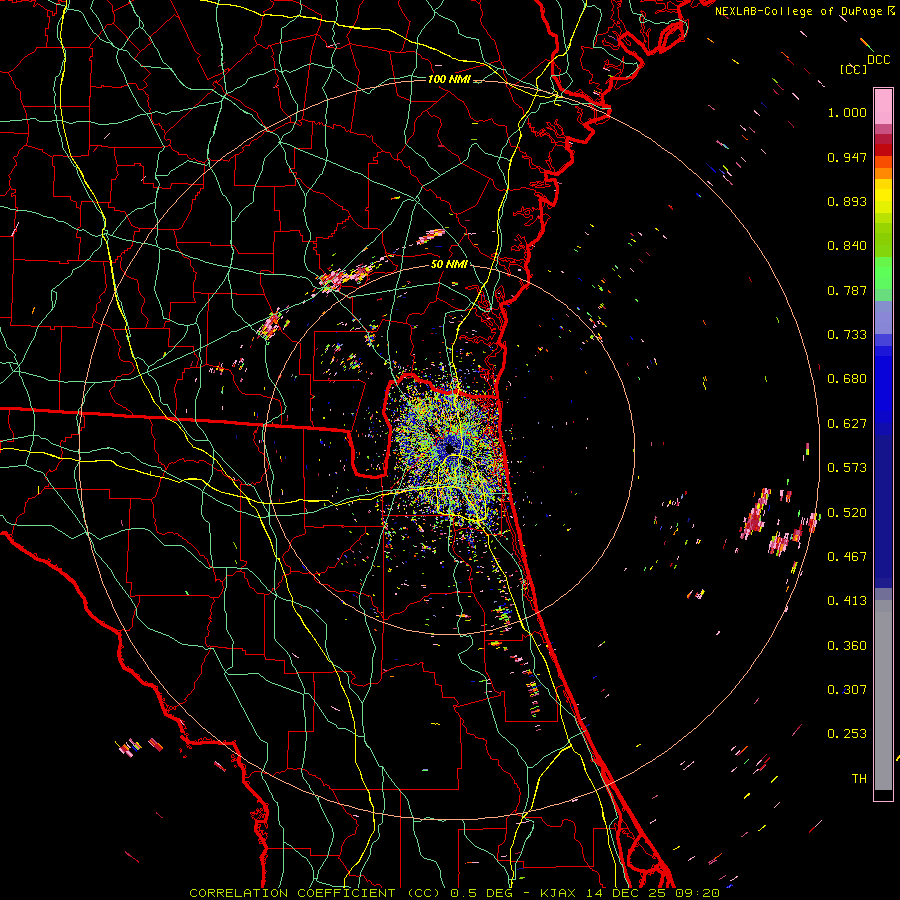Screen dimensions: 900x900
Task: Click the 0.947 color scale value
Action: point(847,157)
